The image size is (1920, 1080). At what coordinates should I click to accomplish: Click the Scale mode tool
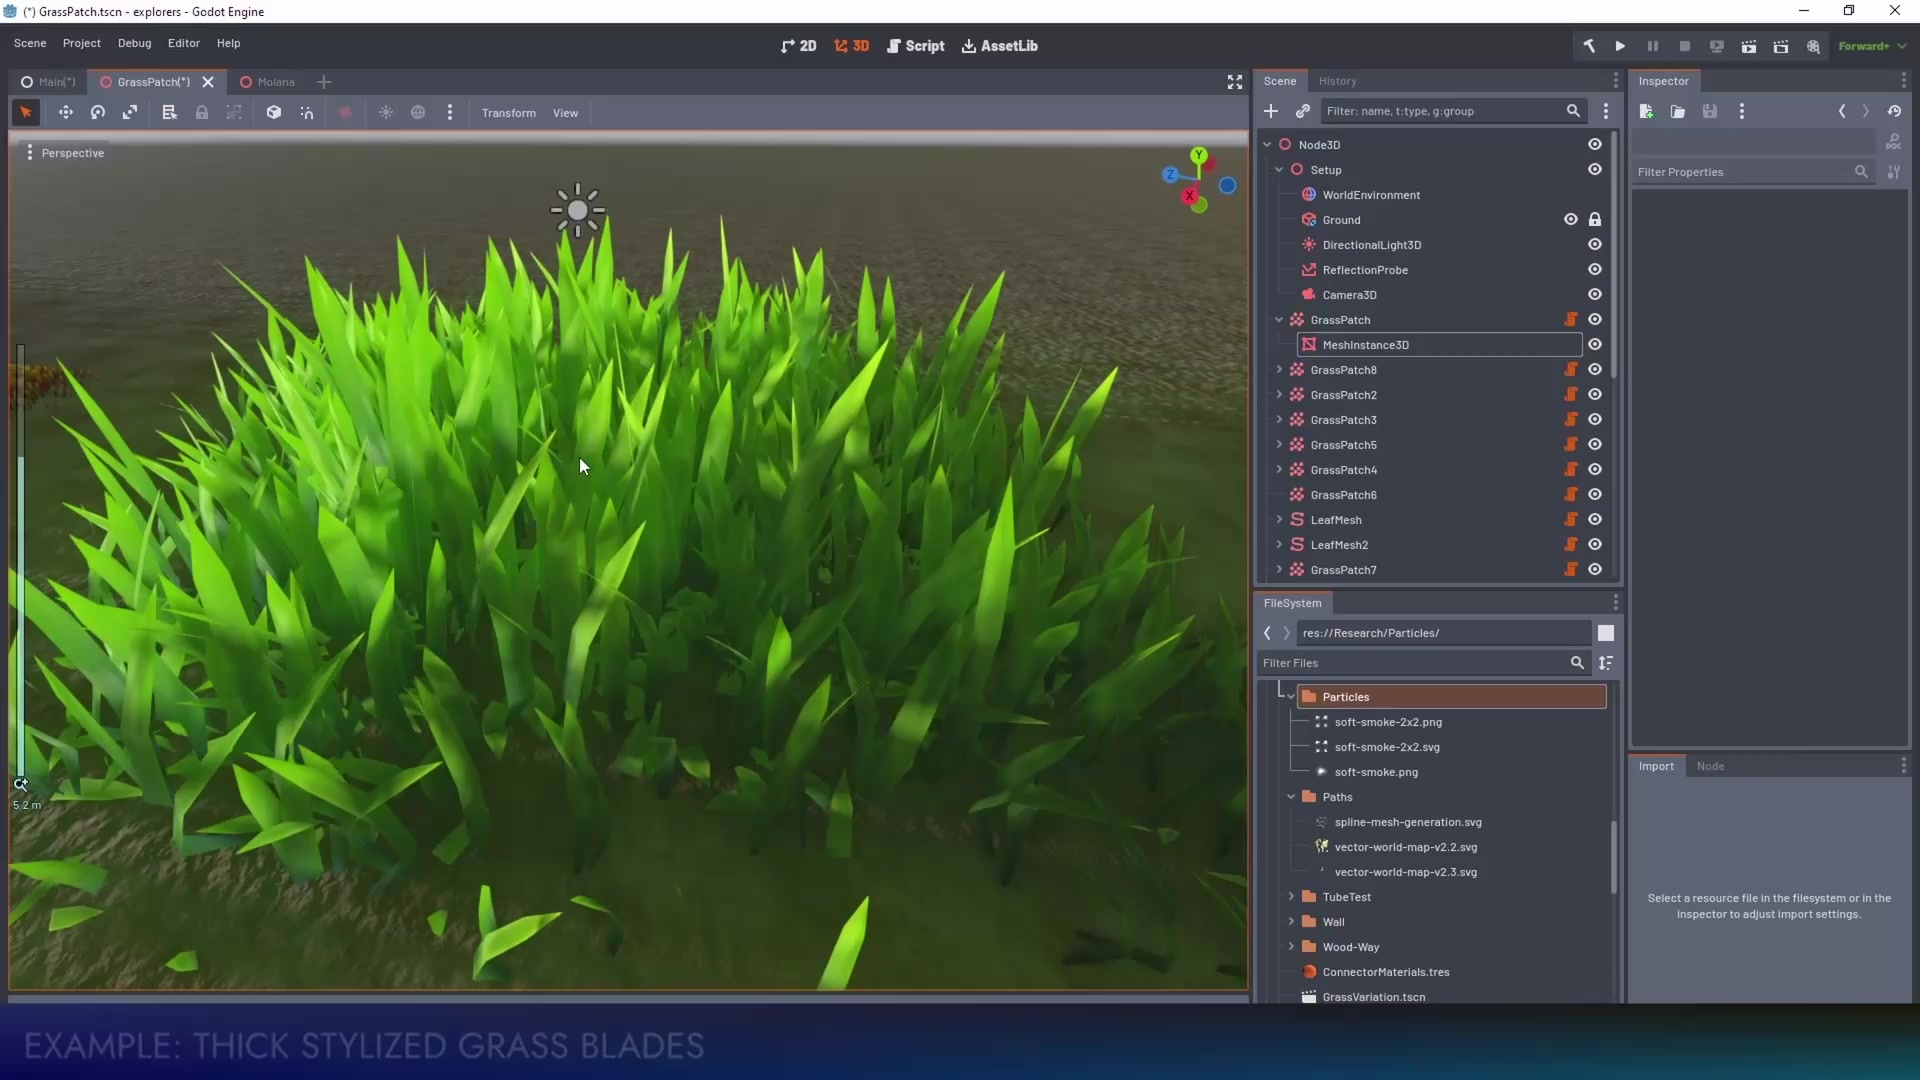click(x=130, y=113)
